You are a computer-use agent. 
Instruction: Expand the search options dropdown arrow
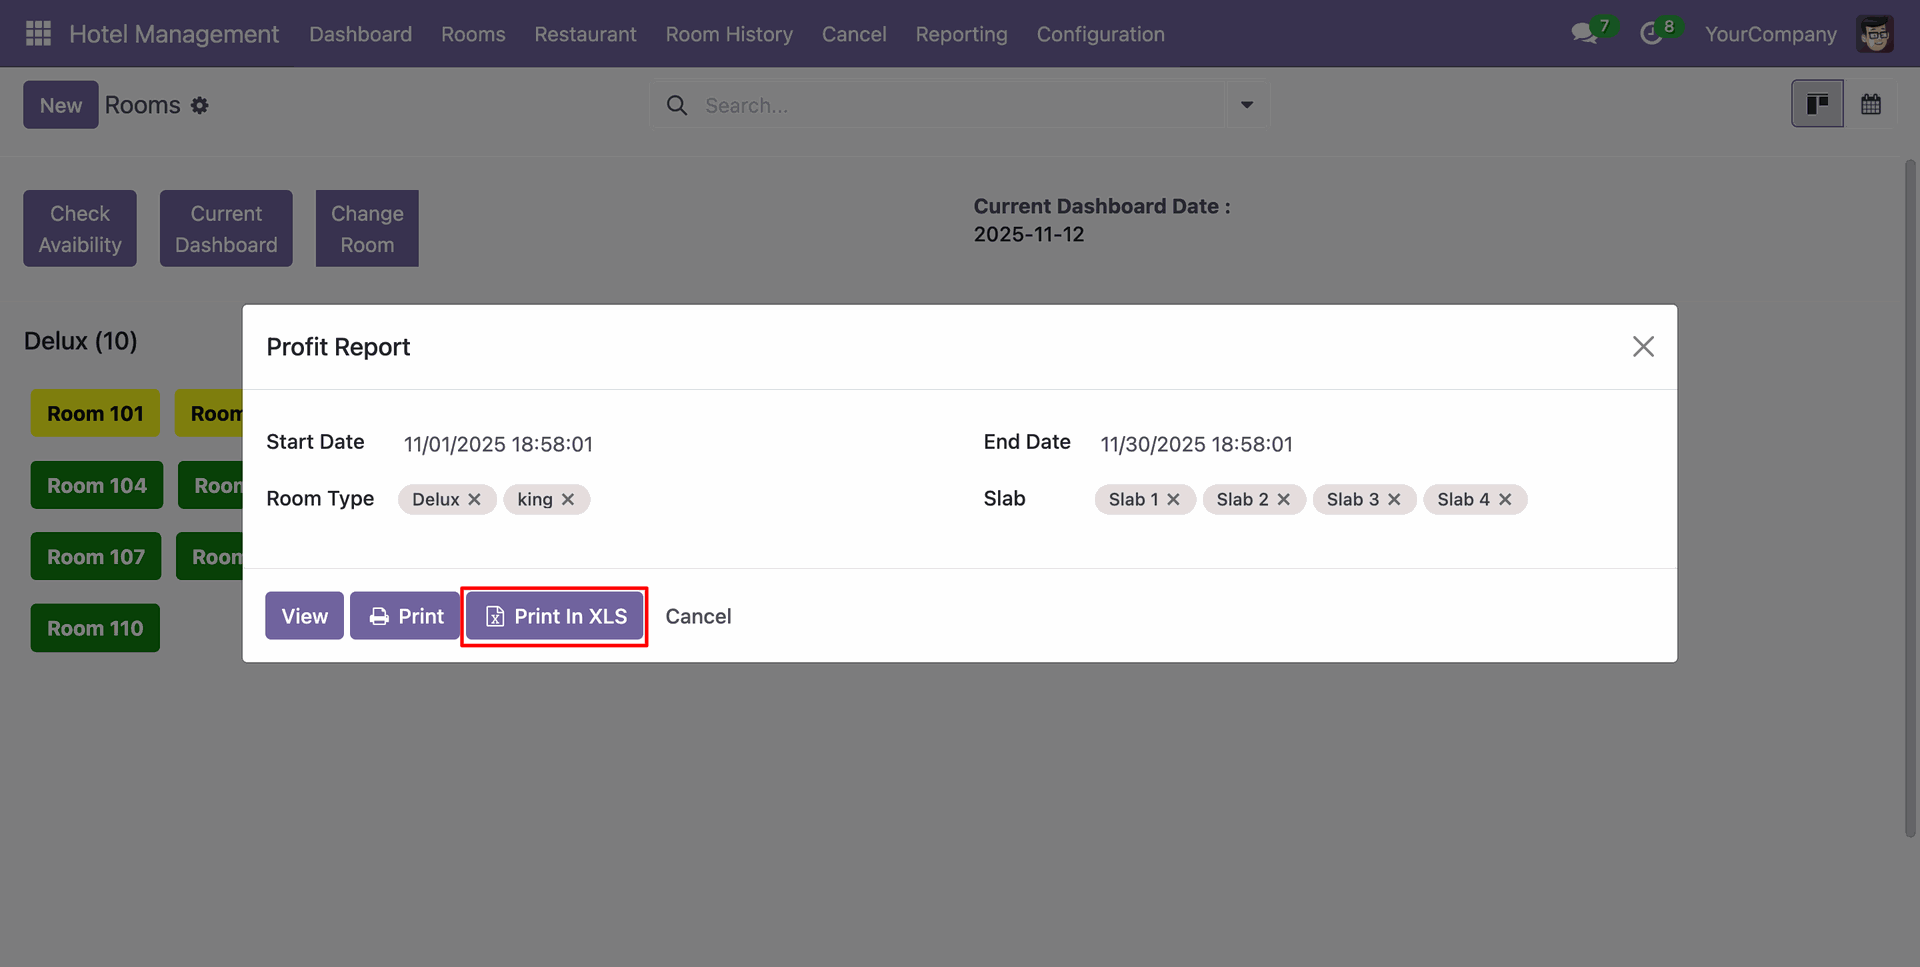pos(1247,105)
